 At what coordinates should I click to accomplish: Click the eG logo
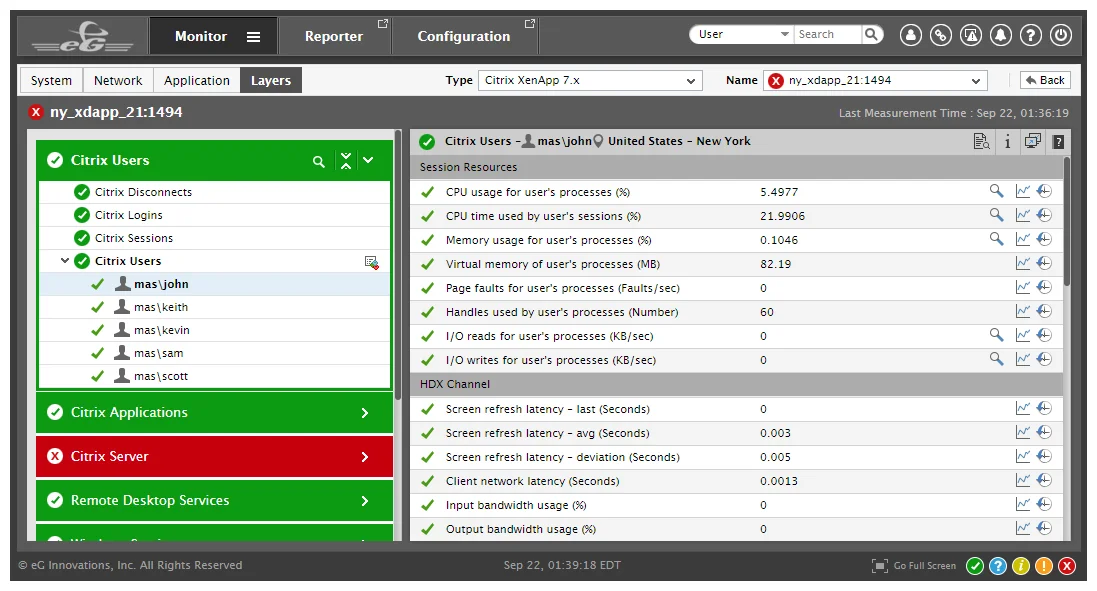click(x=83, y=36)
